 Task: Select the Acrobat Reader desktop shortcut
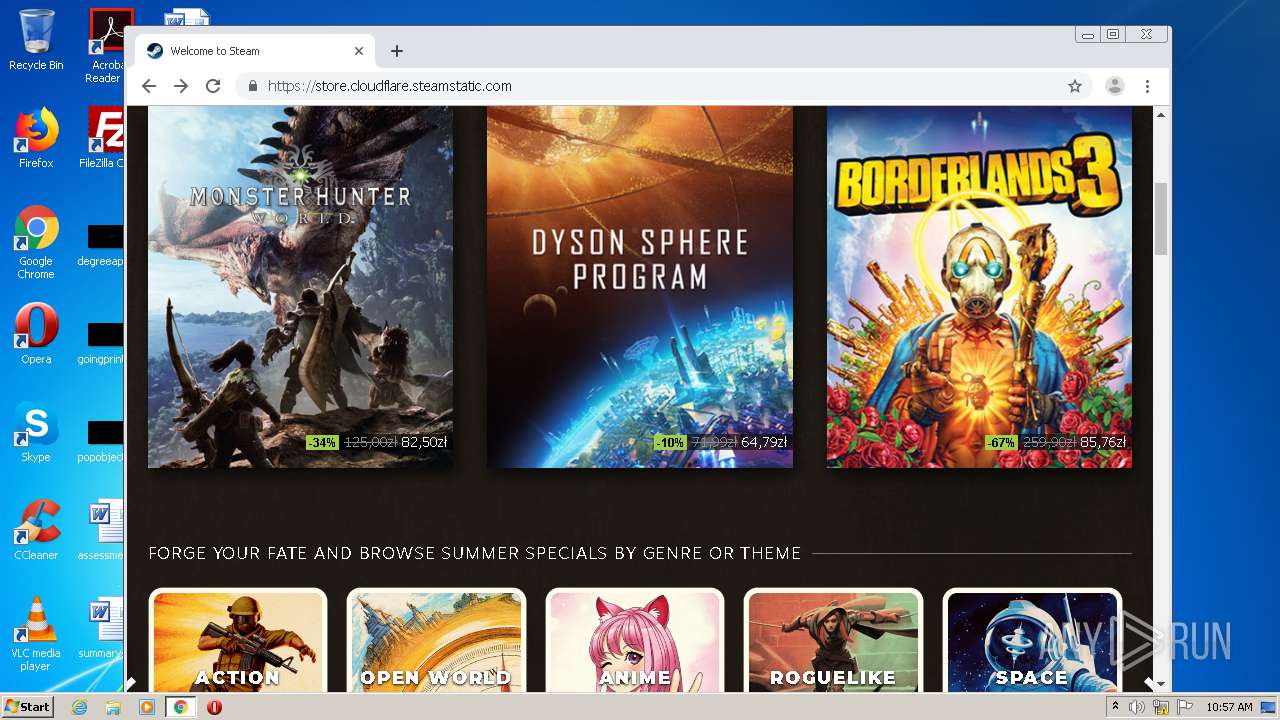coord(106,46)
